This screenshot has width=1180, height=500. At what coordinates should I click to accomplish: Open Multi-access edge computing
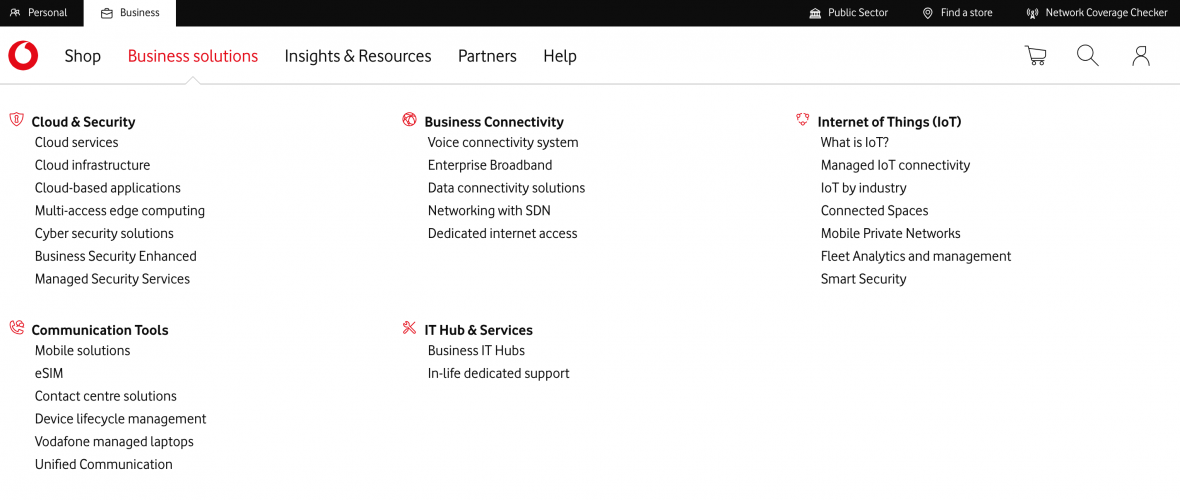click(120, 211)
